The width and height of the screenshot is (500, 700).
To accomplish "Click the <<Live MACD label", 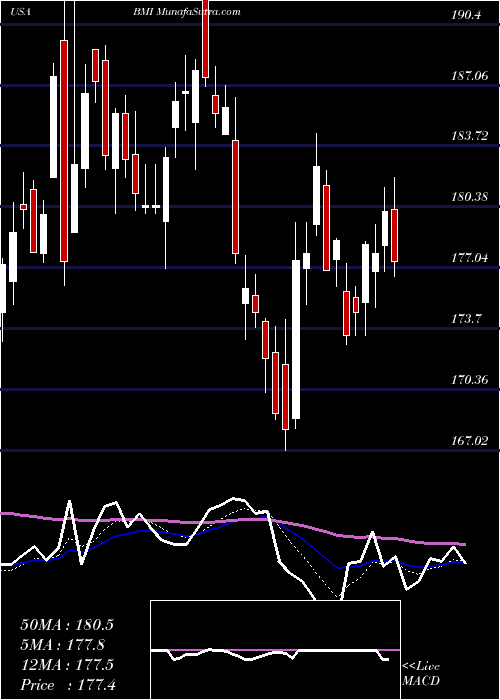I will pyautogui.click(x=421, y=674).
